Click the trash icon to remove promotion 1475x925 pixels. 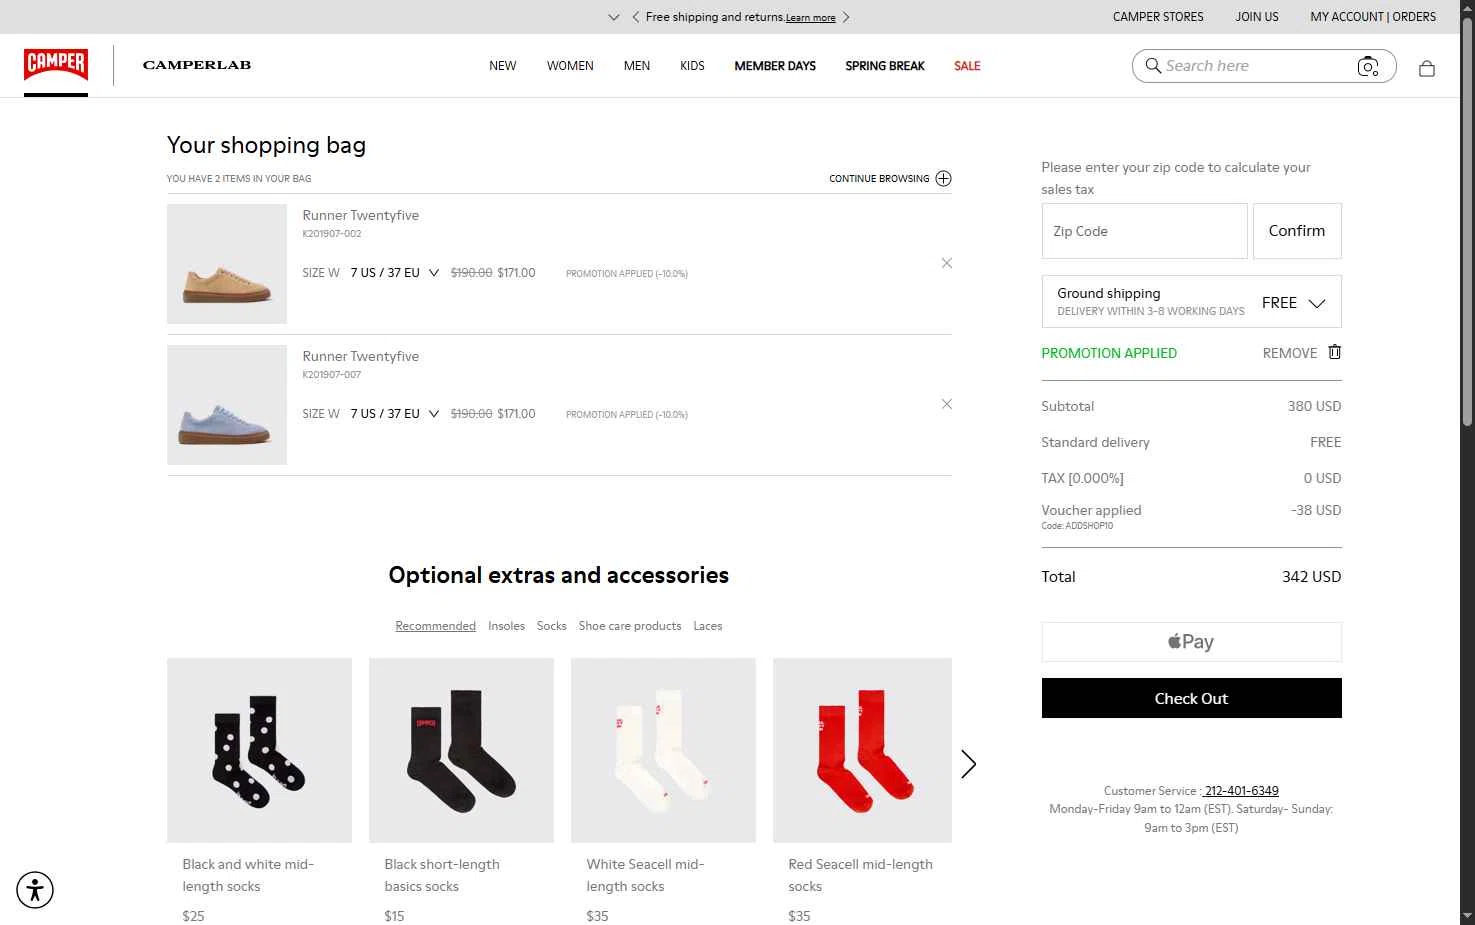click(x=1334, y=352)
